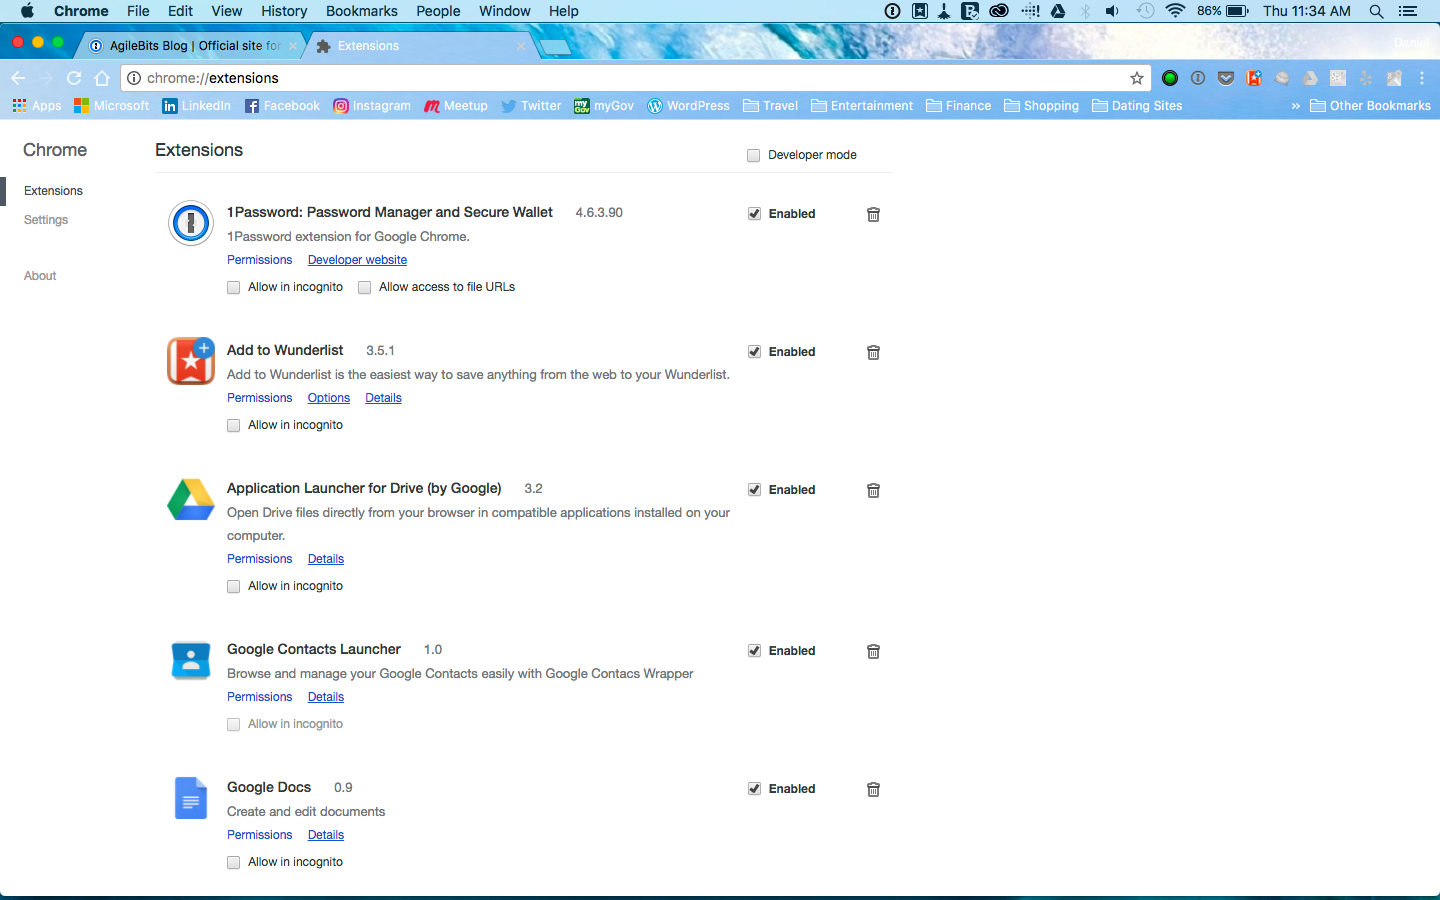
Task: Click the Google Contacts Launcher logo
Action: click(190, 660)
